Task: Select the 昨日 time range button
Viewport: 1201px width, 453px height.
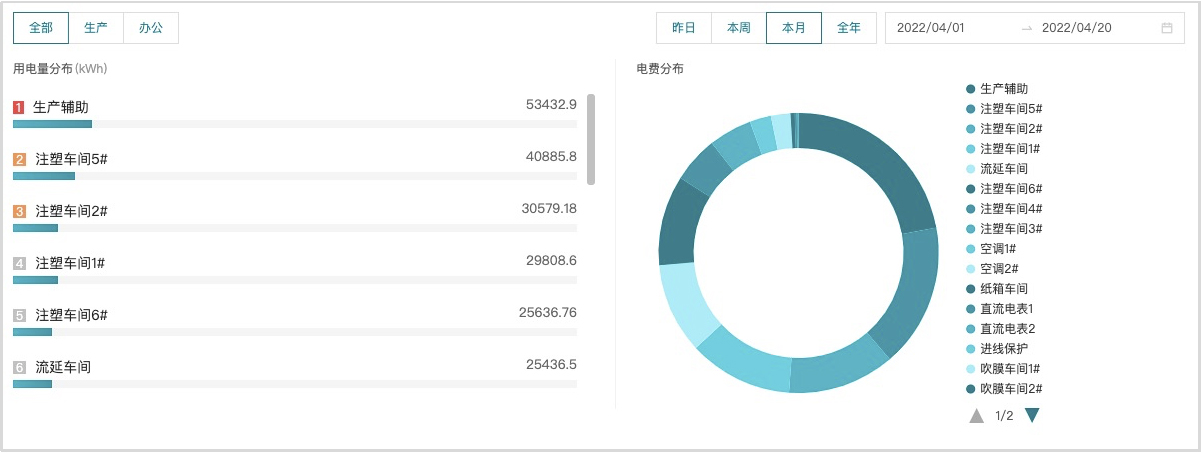Action: coord(684,28)
